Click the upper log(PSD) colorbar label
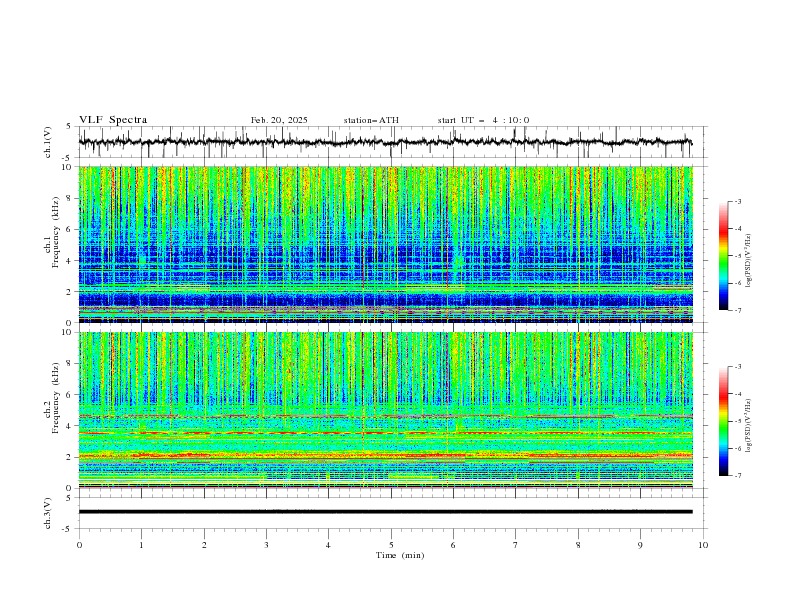 (x=748, y=261)
